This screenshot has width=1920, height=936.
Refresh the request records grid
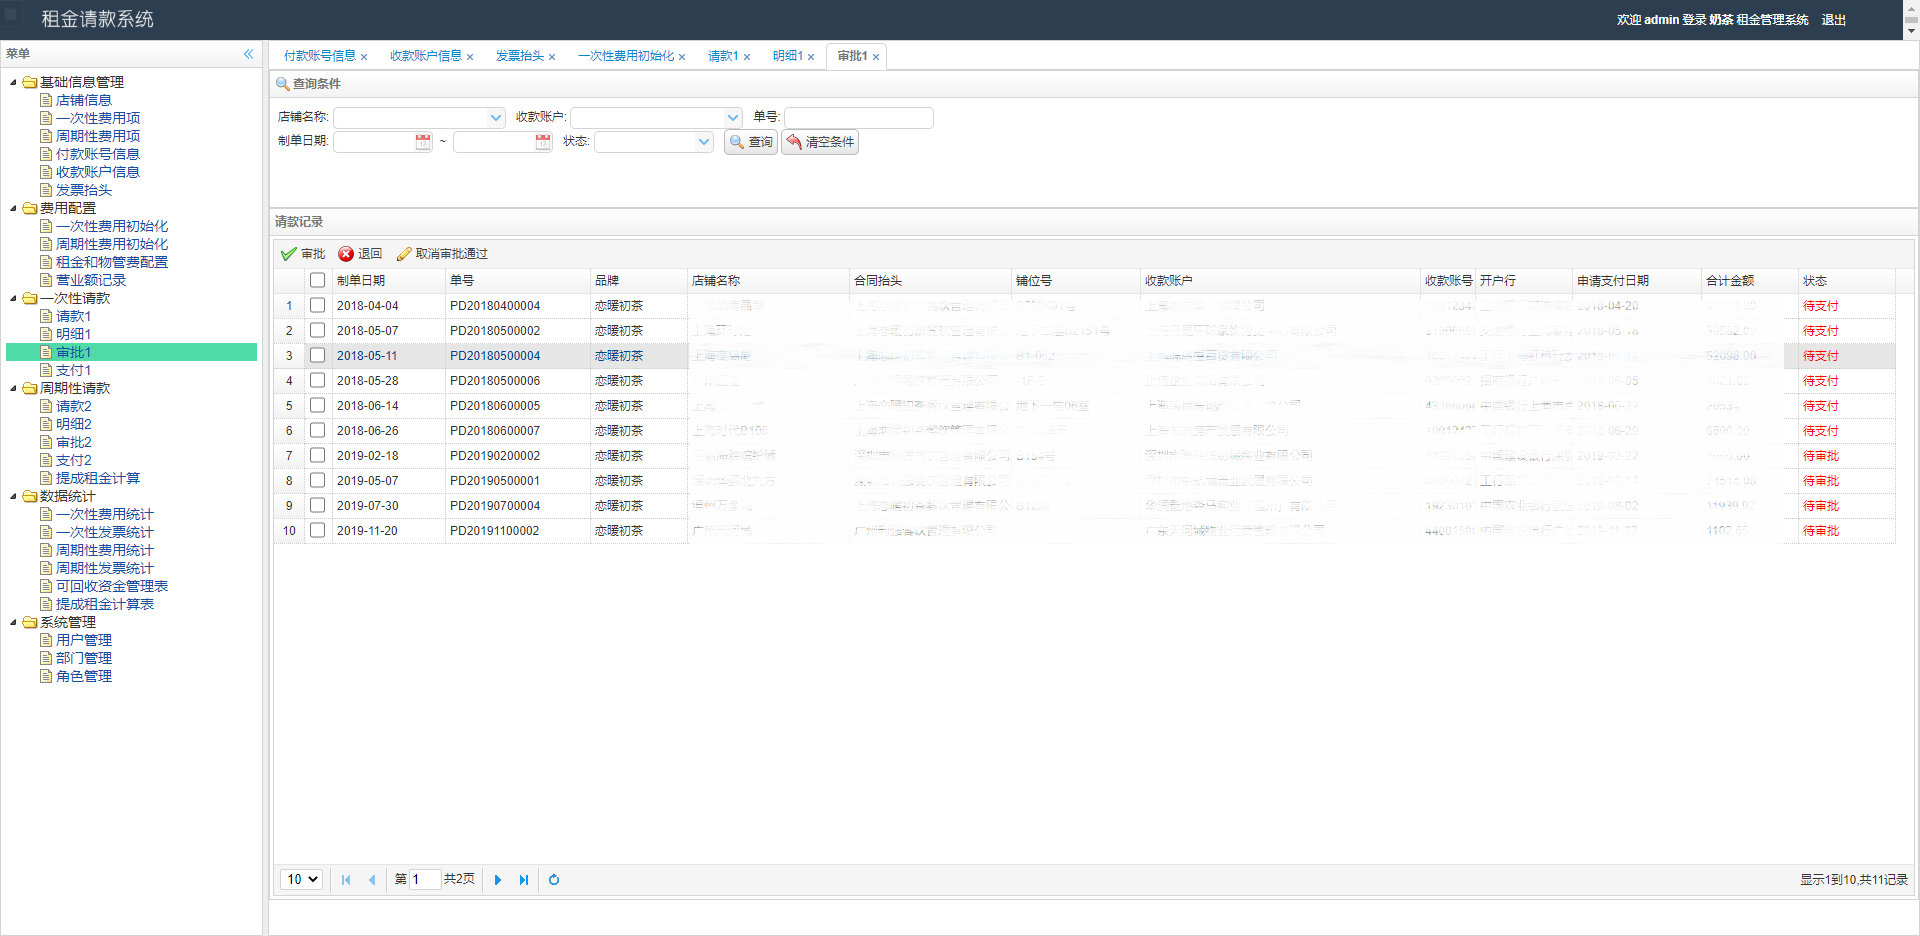(x=554, y=880)
